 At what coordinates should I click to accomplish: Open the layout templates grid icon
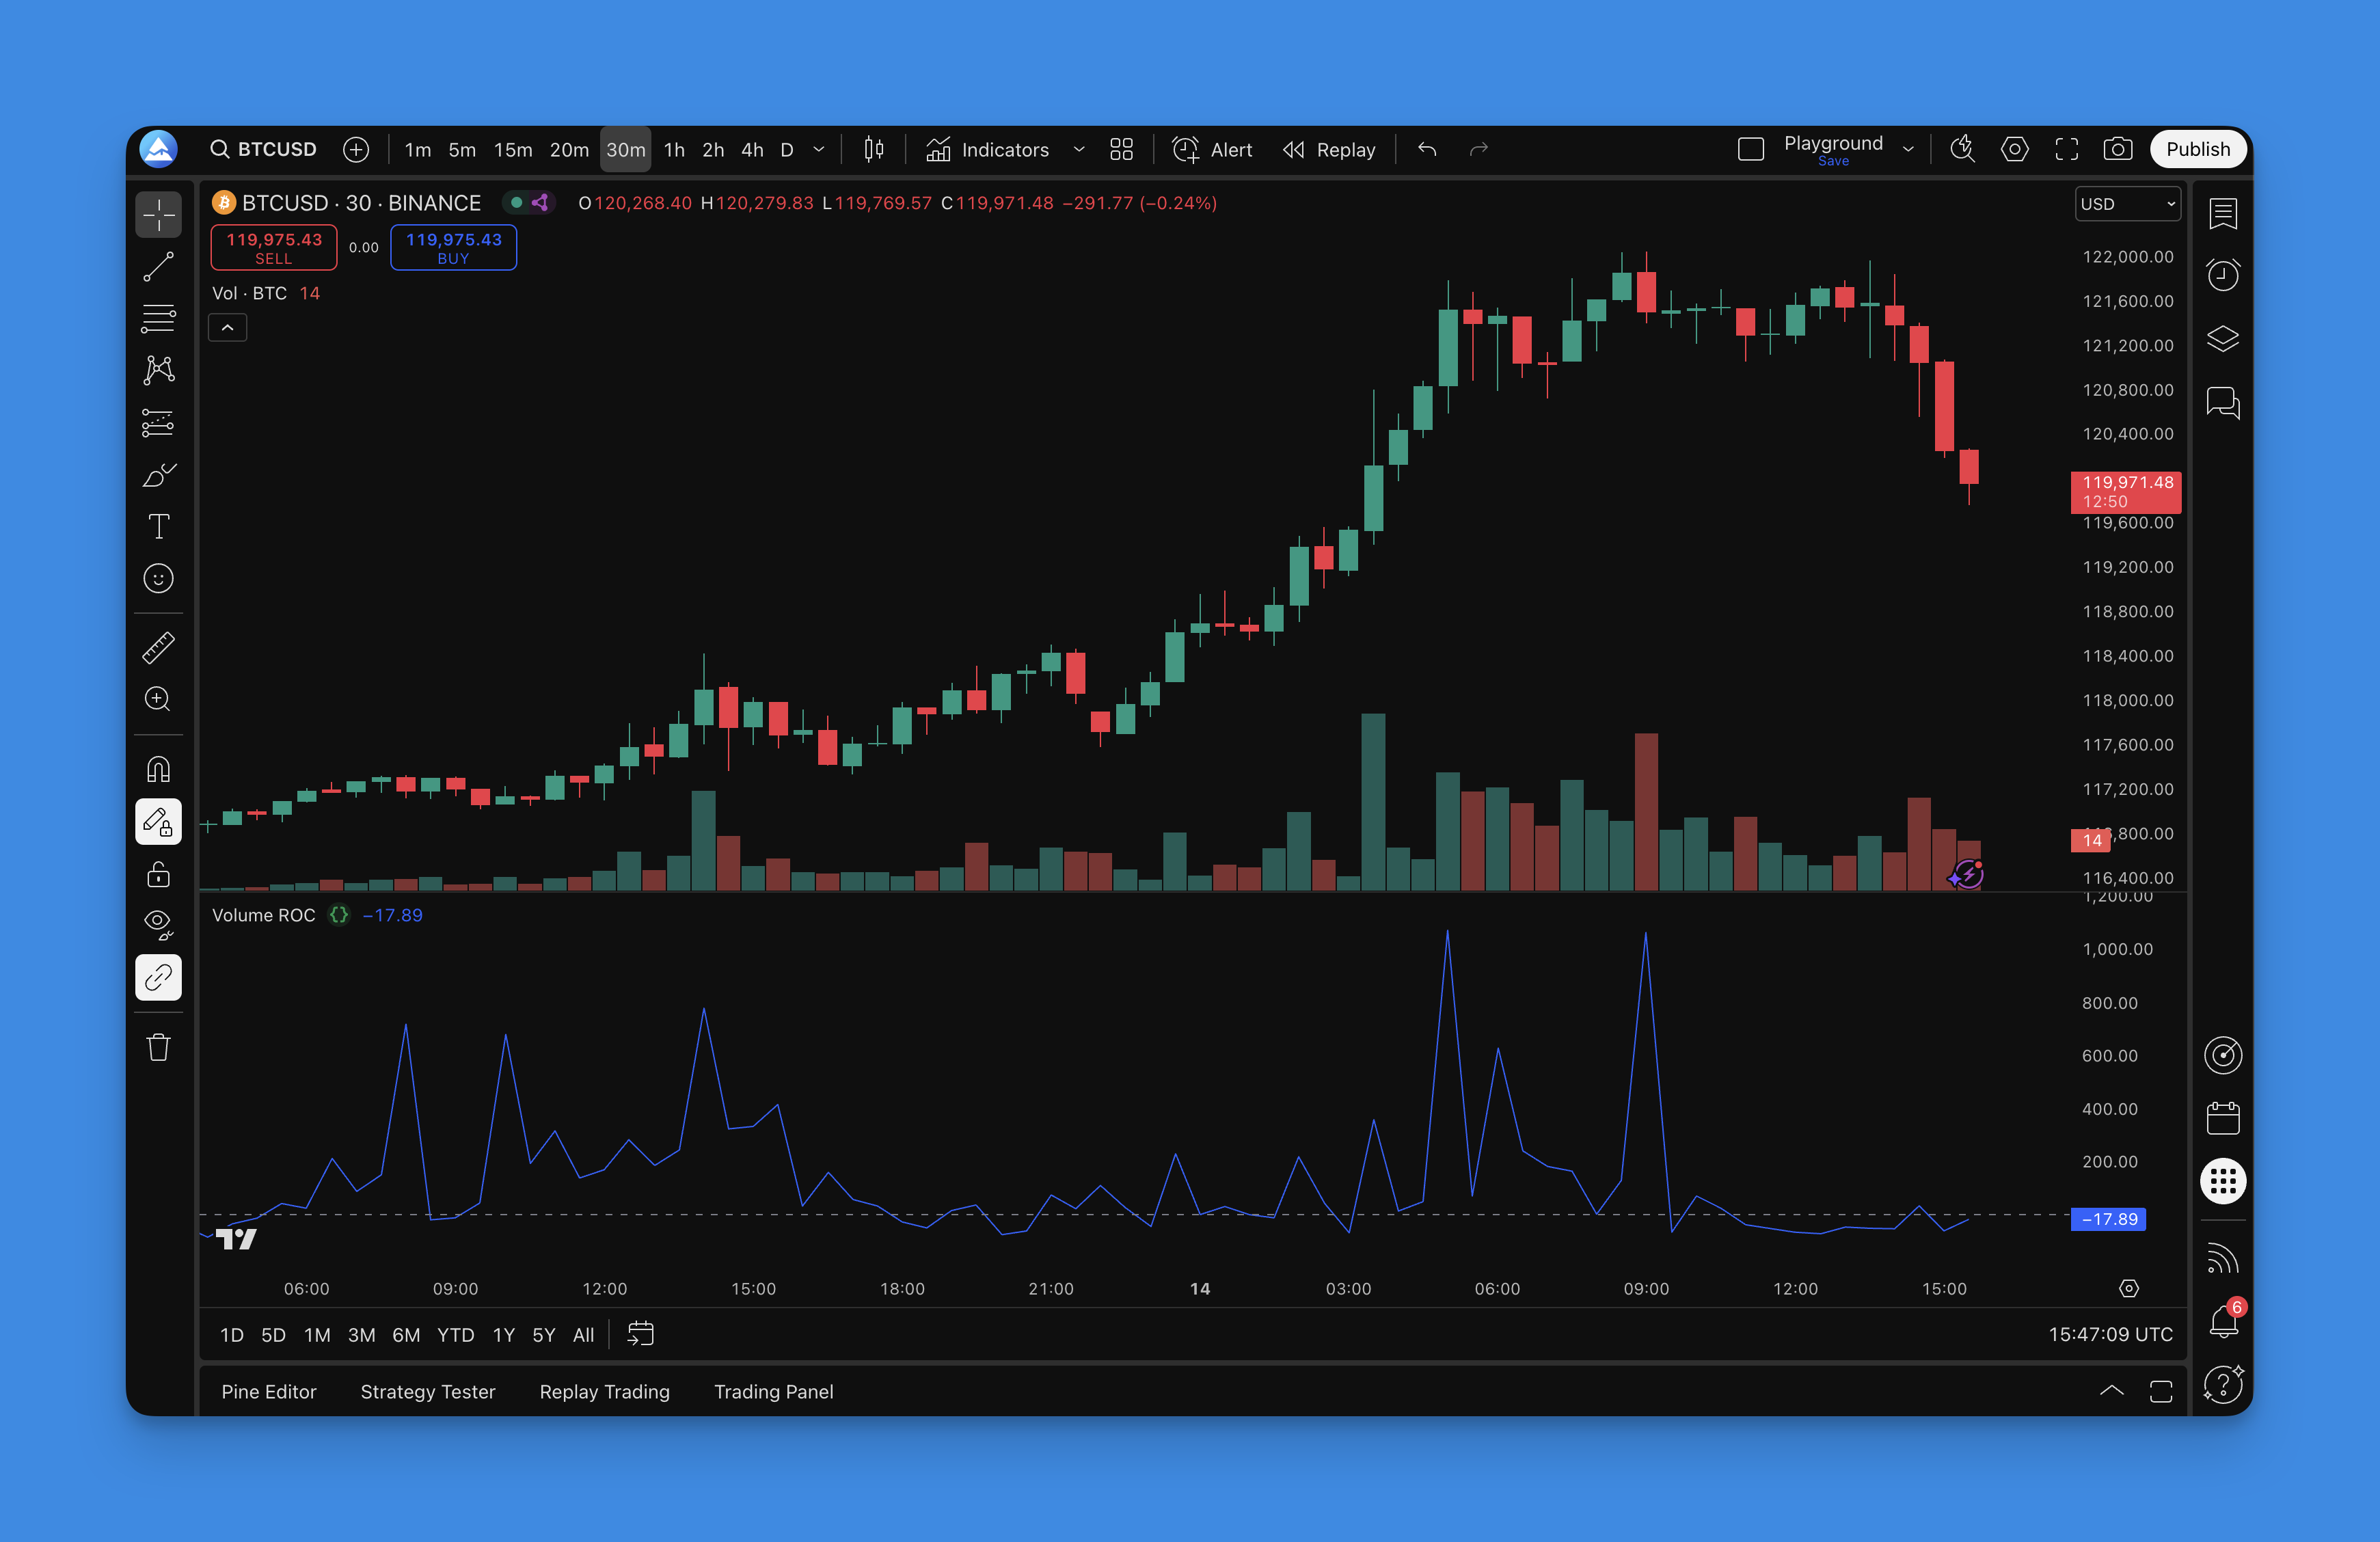[x=1121, y=150]
